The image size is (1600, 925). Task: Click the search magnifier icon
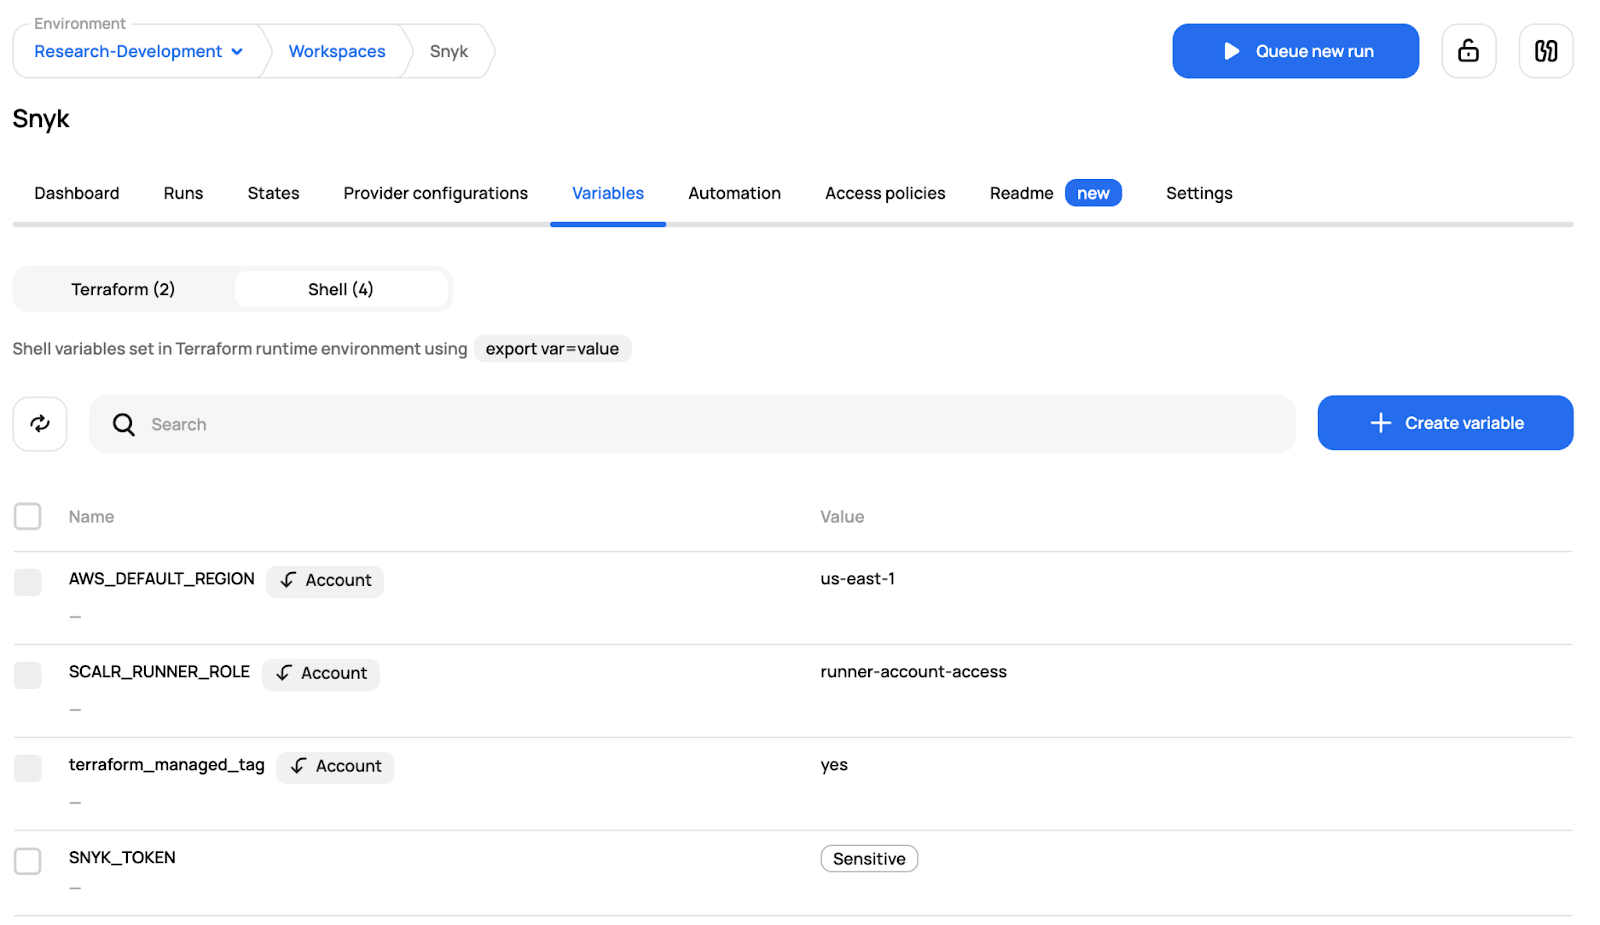coord(124,424)
